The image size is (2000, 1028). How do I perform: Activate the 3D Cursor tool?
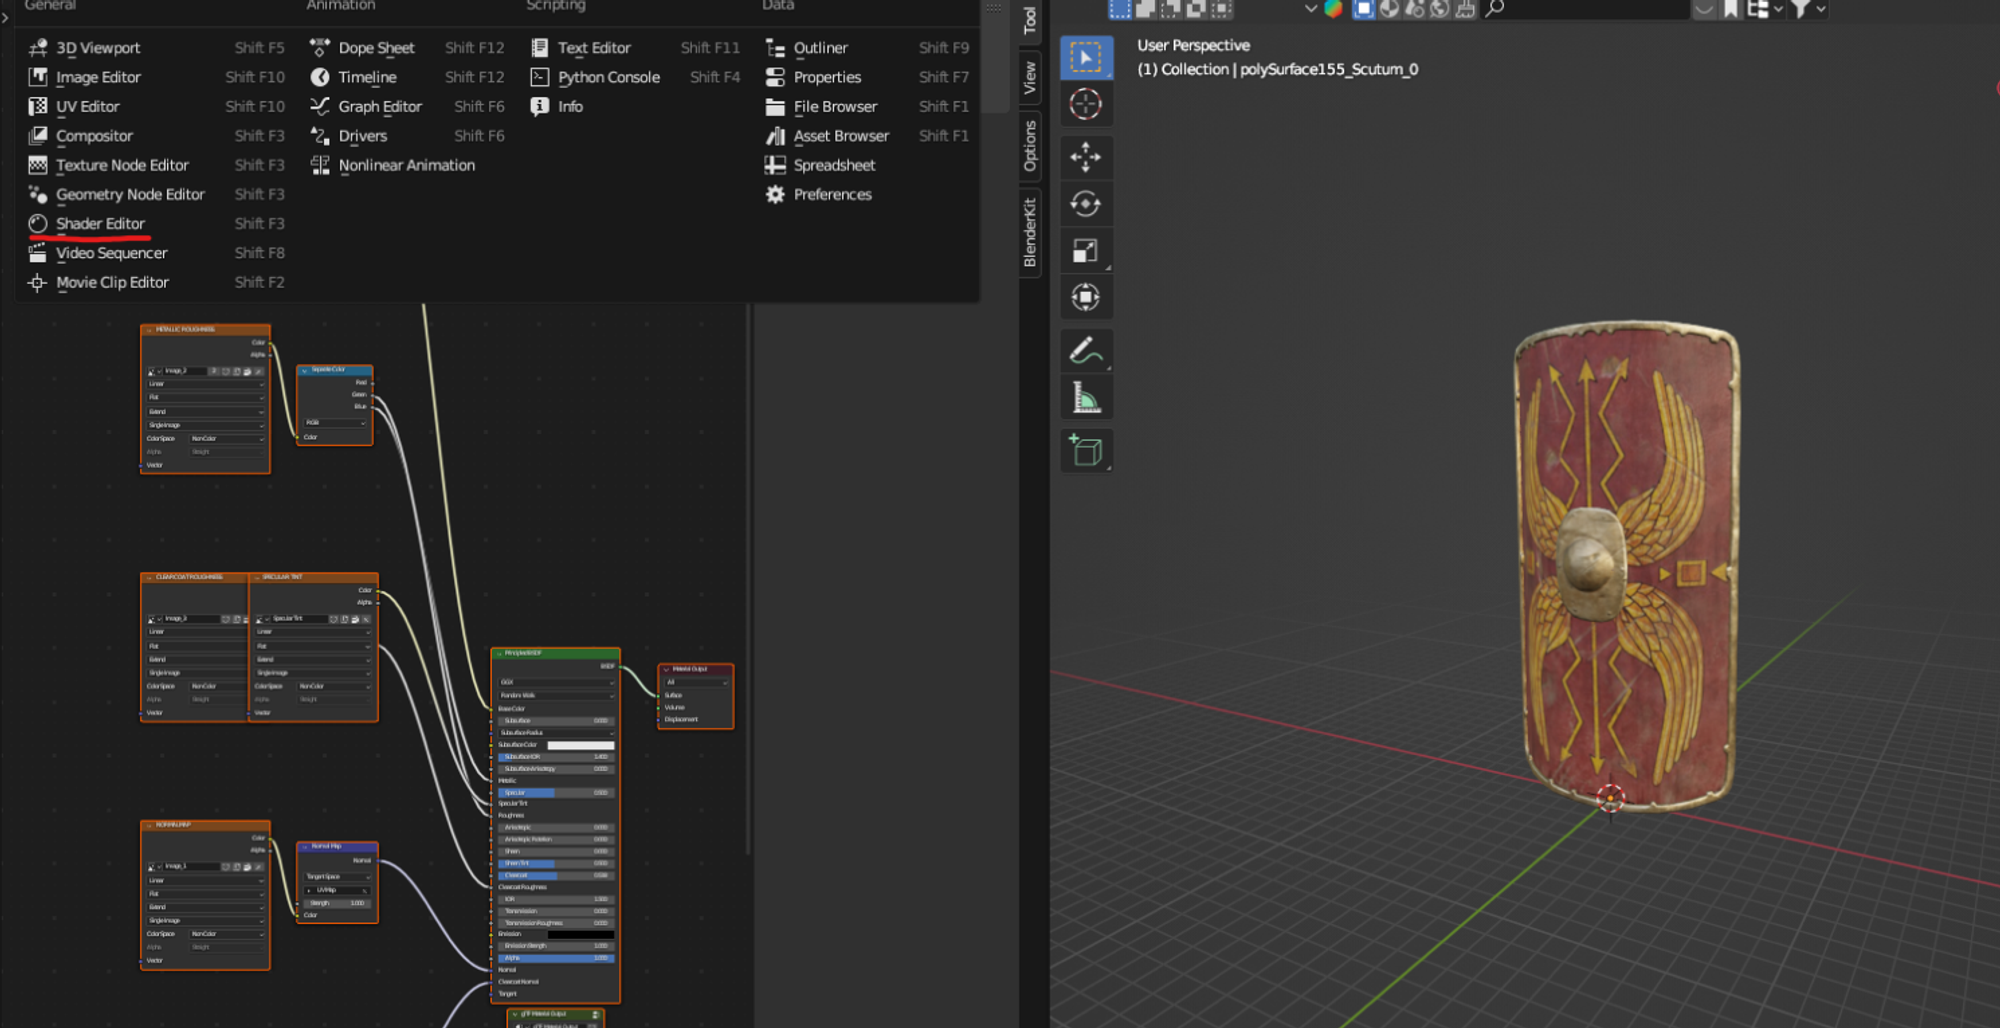[x=1086, y=104]
